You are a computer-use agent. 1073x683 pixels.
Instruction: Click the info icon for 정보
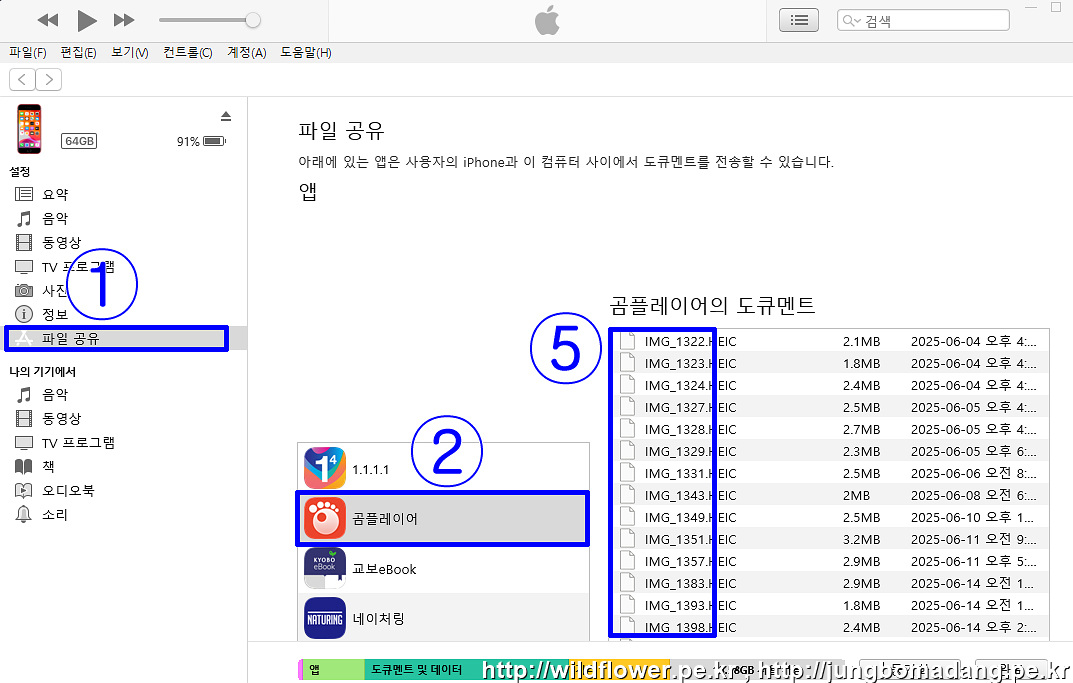pos(24,314)
